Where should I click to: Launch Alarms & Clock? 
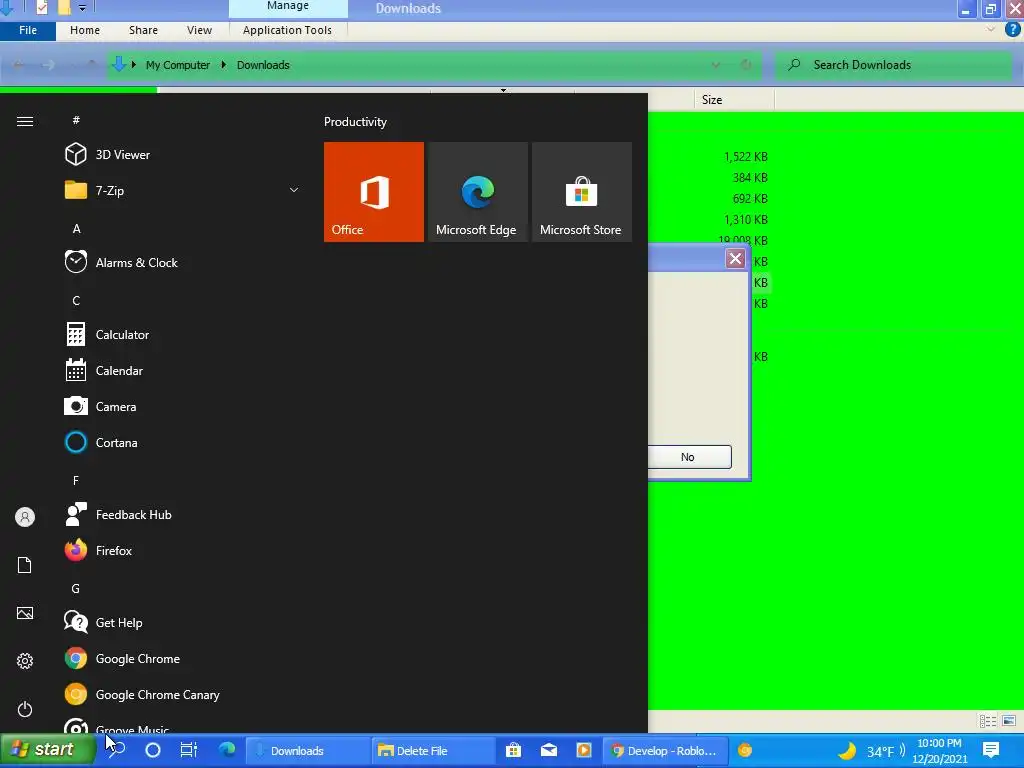[x=121, y=263]
